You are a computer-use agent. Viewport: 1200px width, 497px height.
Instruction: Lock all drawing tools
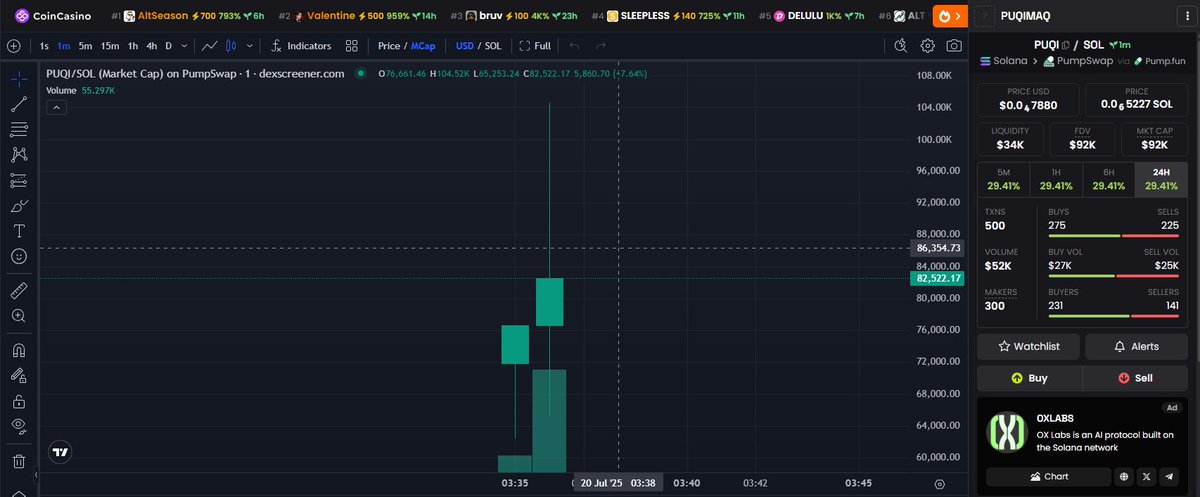click(x=18, y=402)
